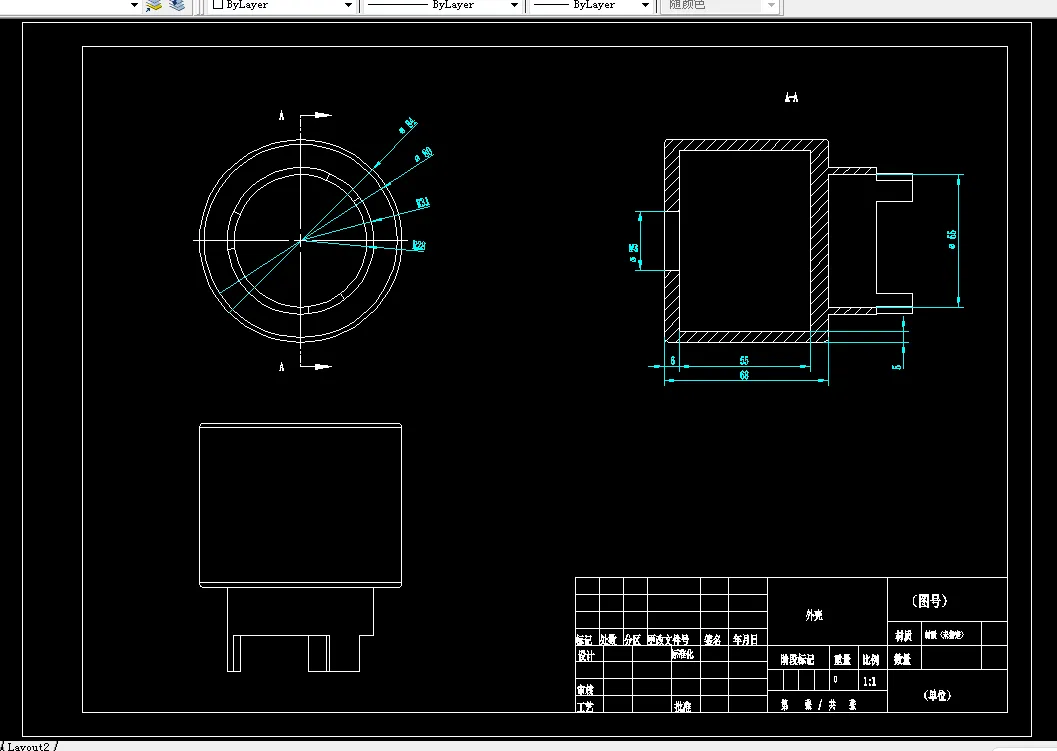Switch to the Layout2 tab
The width and height of the screenshot is (1057, 751).
(28, 746)
